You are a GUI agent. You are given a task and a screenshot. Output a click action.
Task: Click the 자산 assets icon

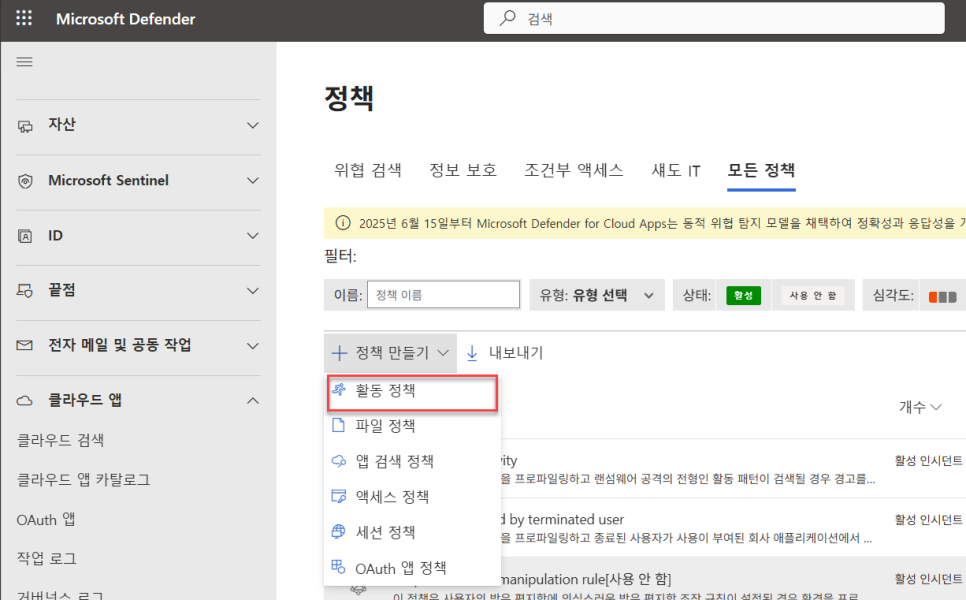pyautogui.click(x=25, y=126)
